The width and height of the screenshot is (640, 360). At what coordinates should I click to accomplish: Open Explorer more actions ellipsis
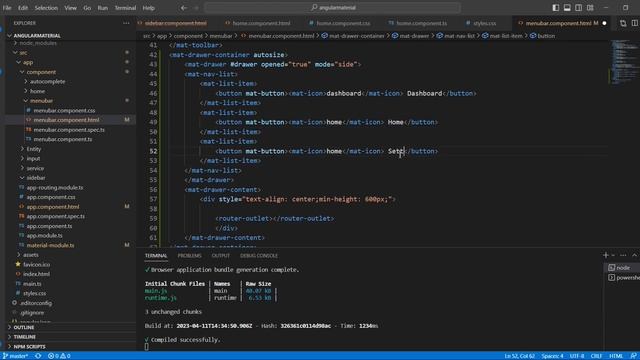(126, 23)
